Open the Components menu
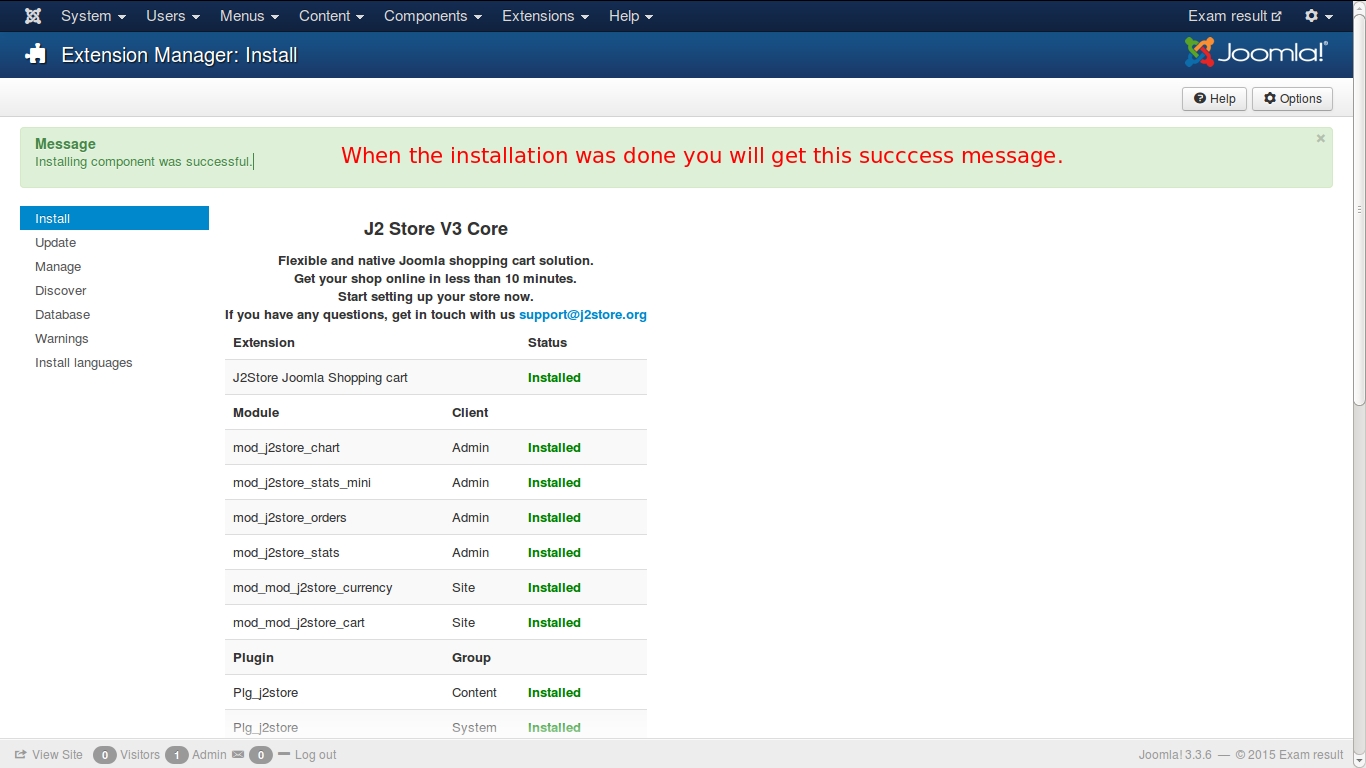Image resolution: width=1366 pixels, height=768 pixels. click(432, 16)
